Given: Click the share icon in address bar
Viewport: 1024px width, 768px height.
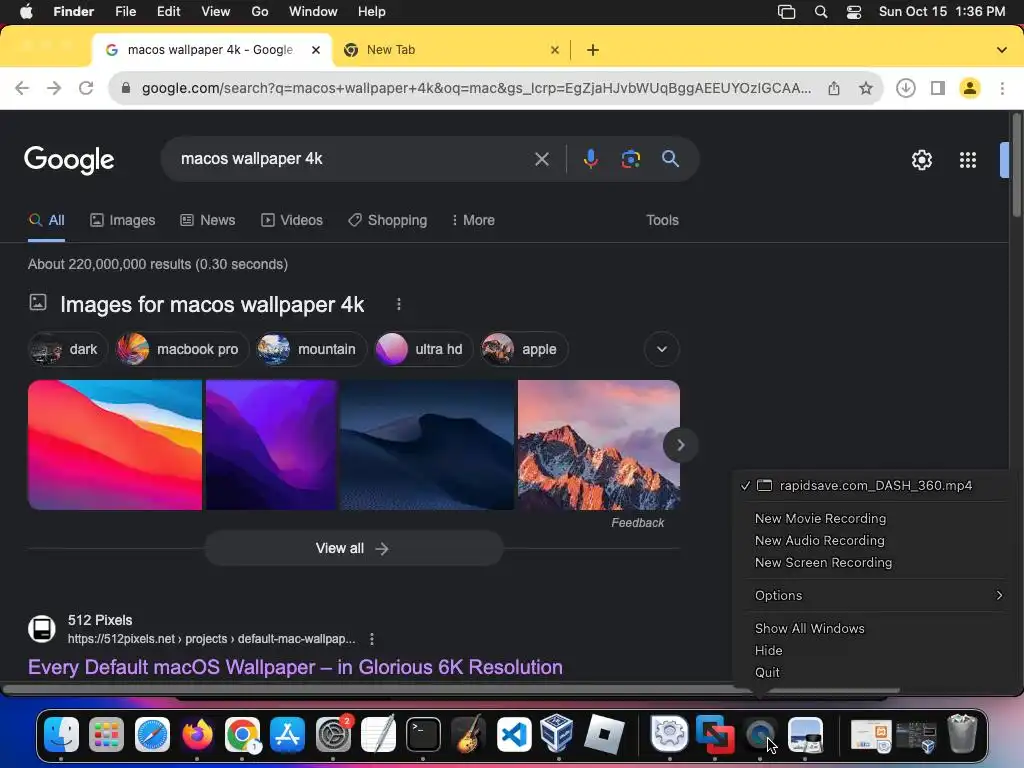Looking at the screenshot, I should point(834,88).
